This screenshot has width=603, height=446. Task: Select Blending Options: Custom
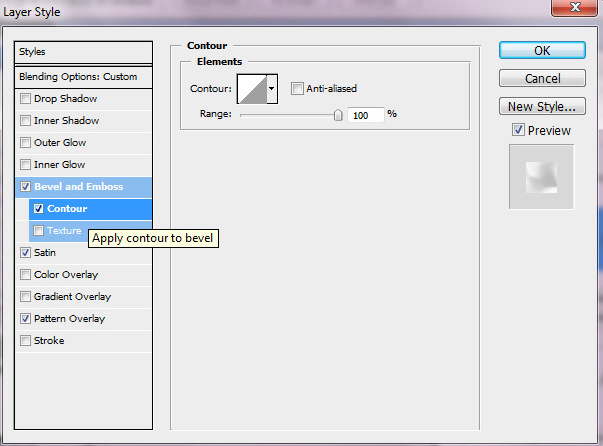(x=78, y=77)
